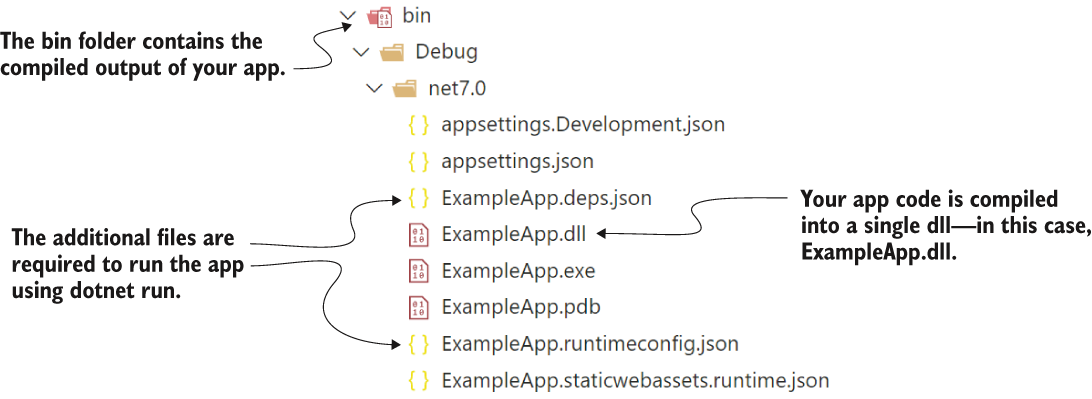This screenshot has width=1092, height=399.
Task: Select file ExampleApp.pdb
Action: [x=521, y=307]
